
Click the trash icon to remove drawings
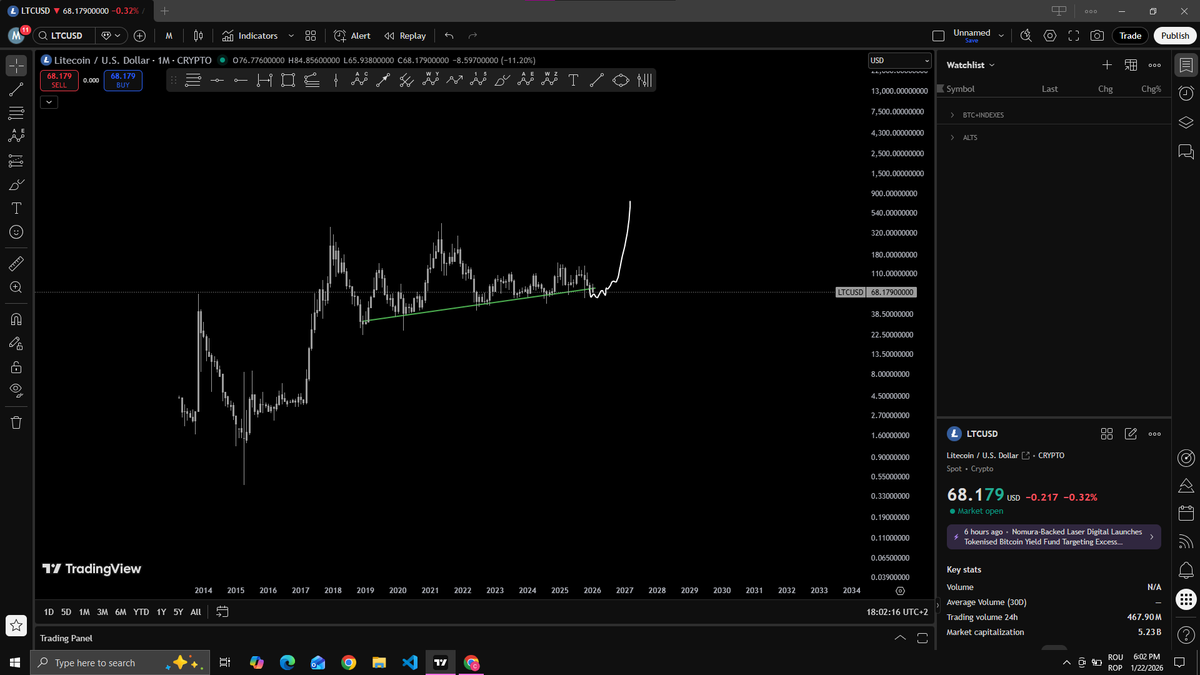click(x=16, y=422)
